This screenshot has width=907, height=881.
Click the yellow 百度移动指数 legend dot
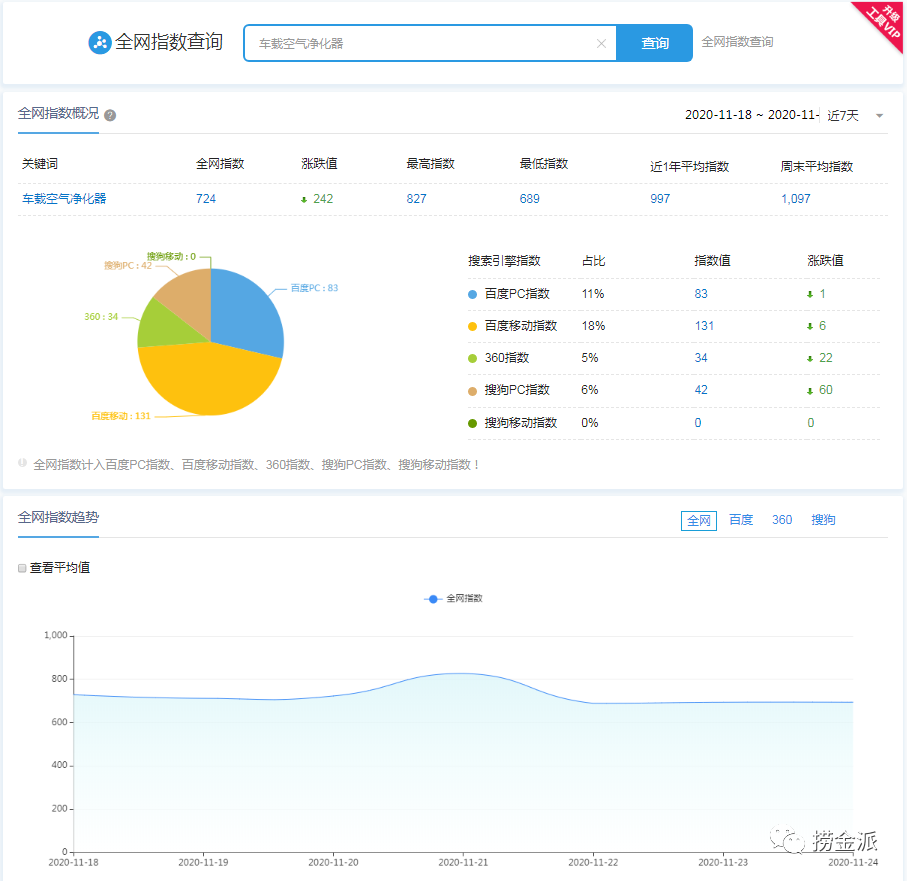click(x=473, y=326)
